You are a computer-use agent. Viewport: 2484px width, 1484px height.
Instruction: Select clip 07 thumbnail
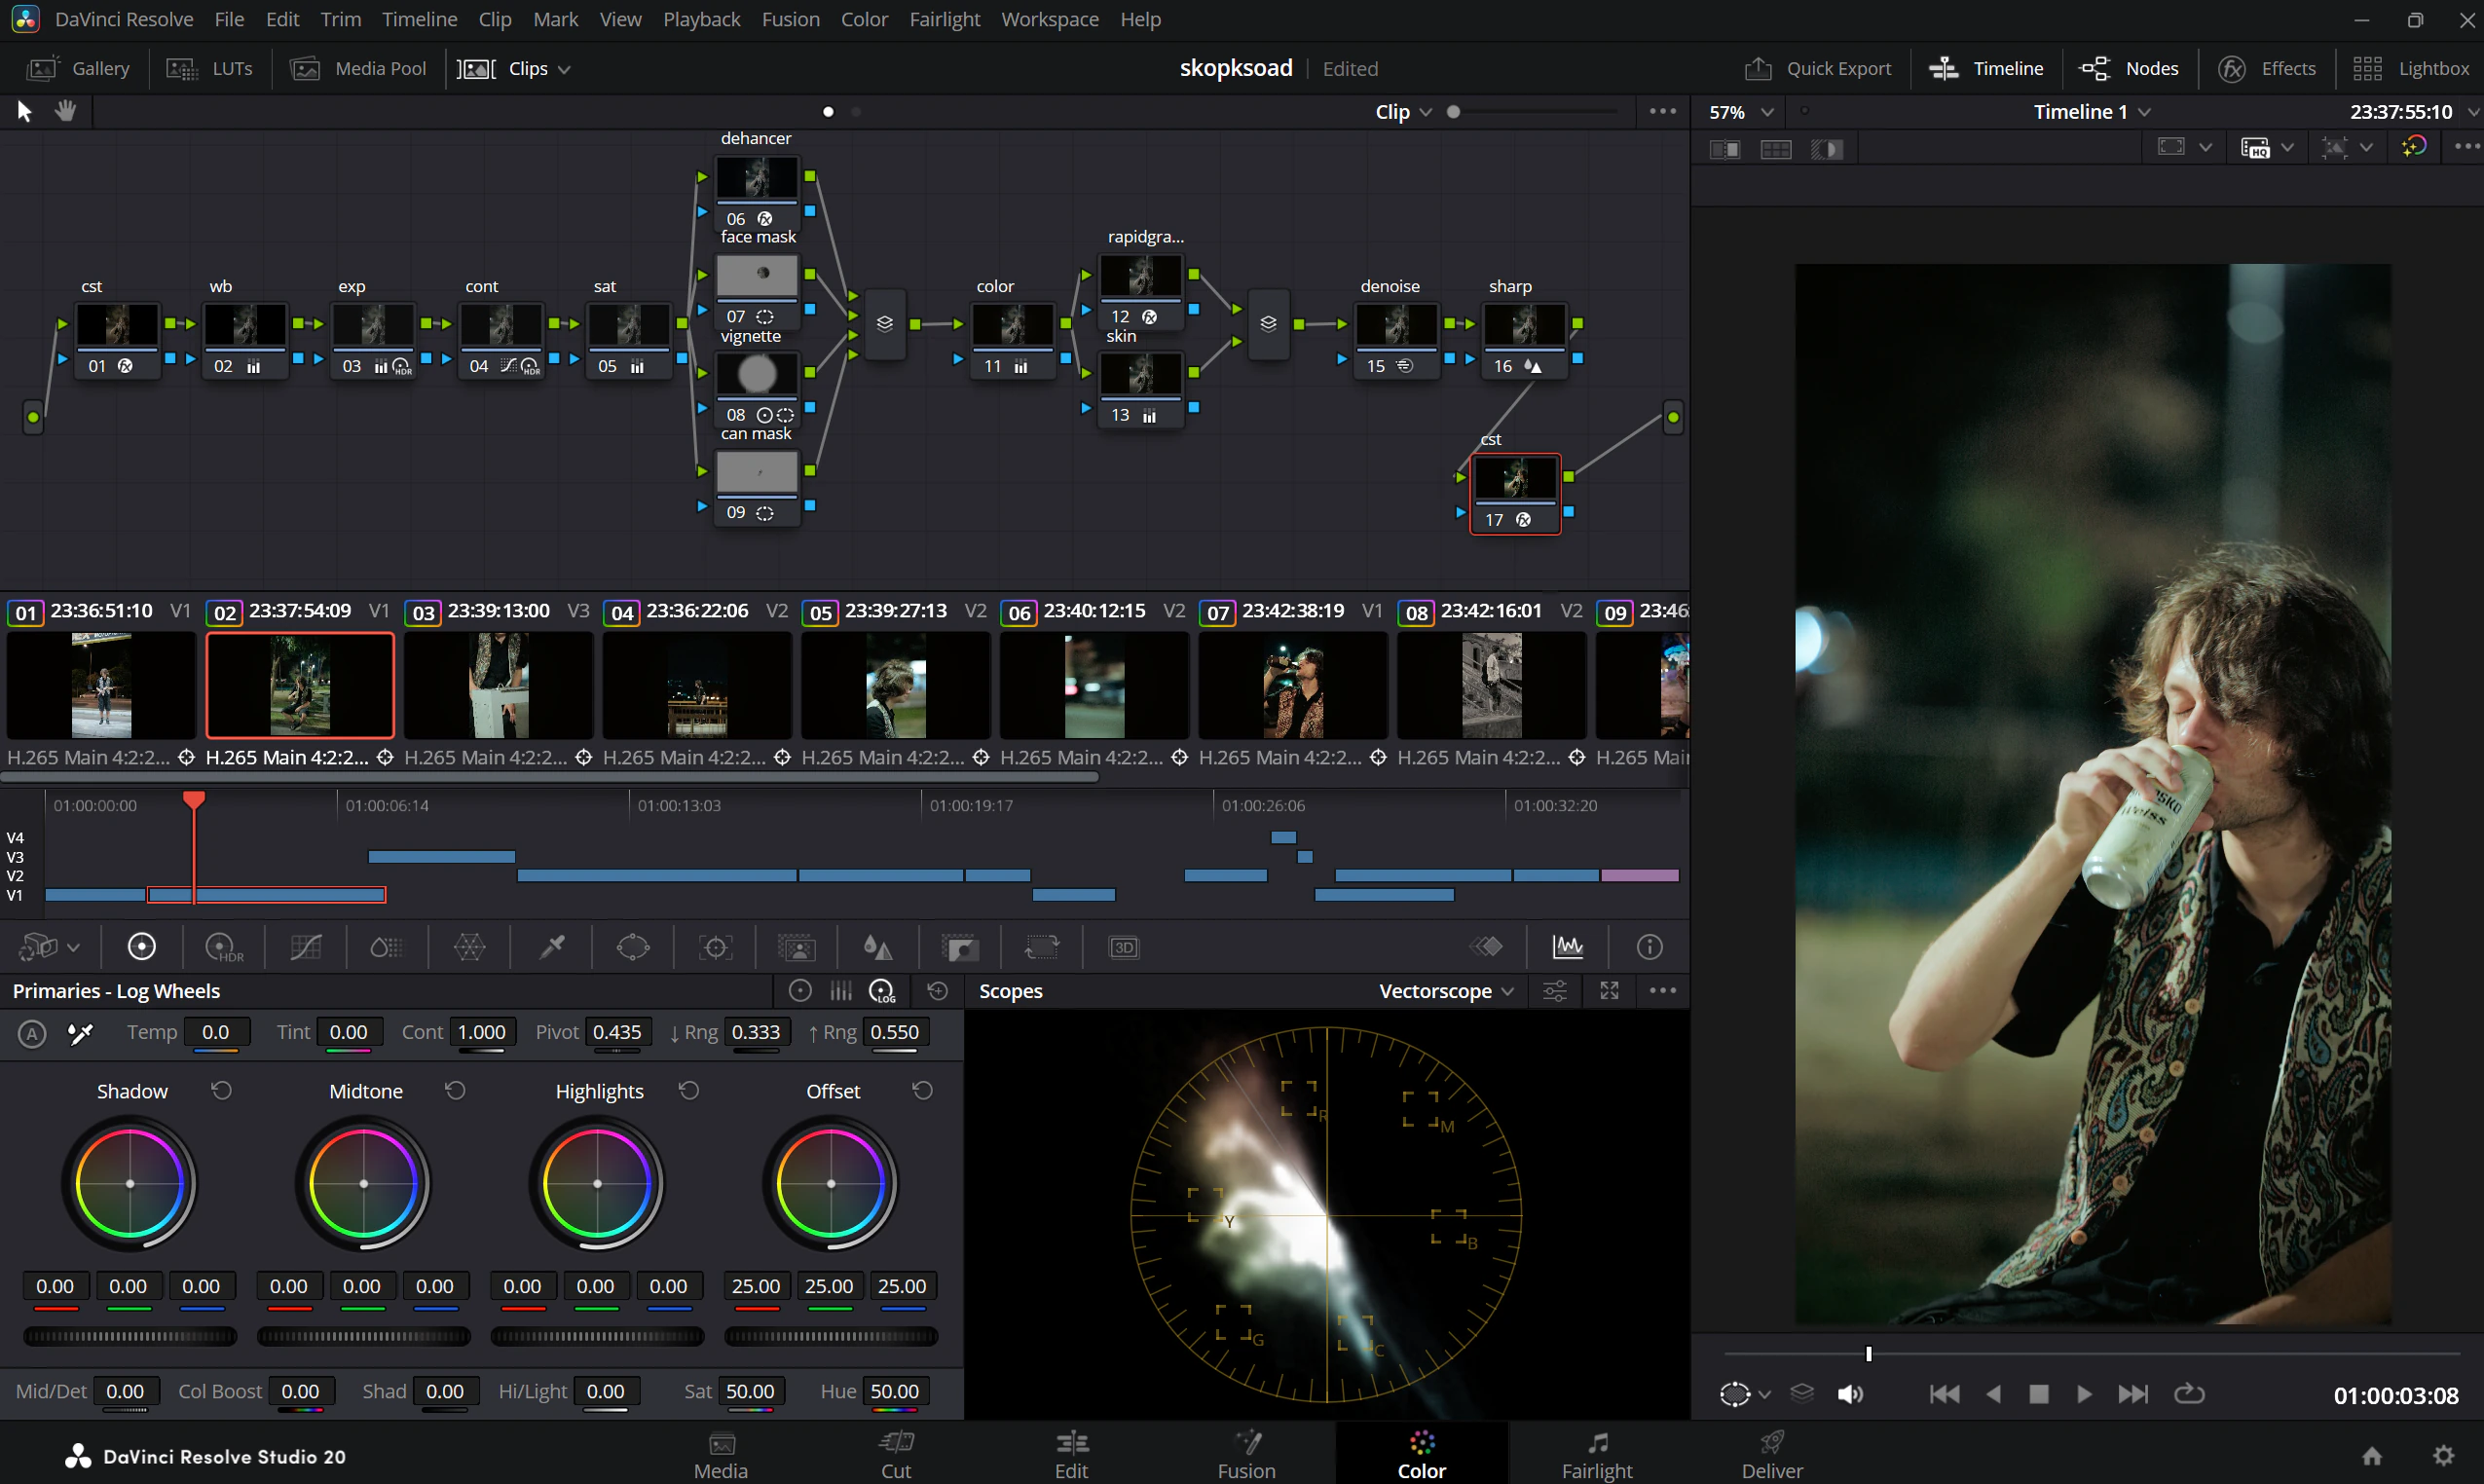(x=1292, y=686)
